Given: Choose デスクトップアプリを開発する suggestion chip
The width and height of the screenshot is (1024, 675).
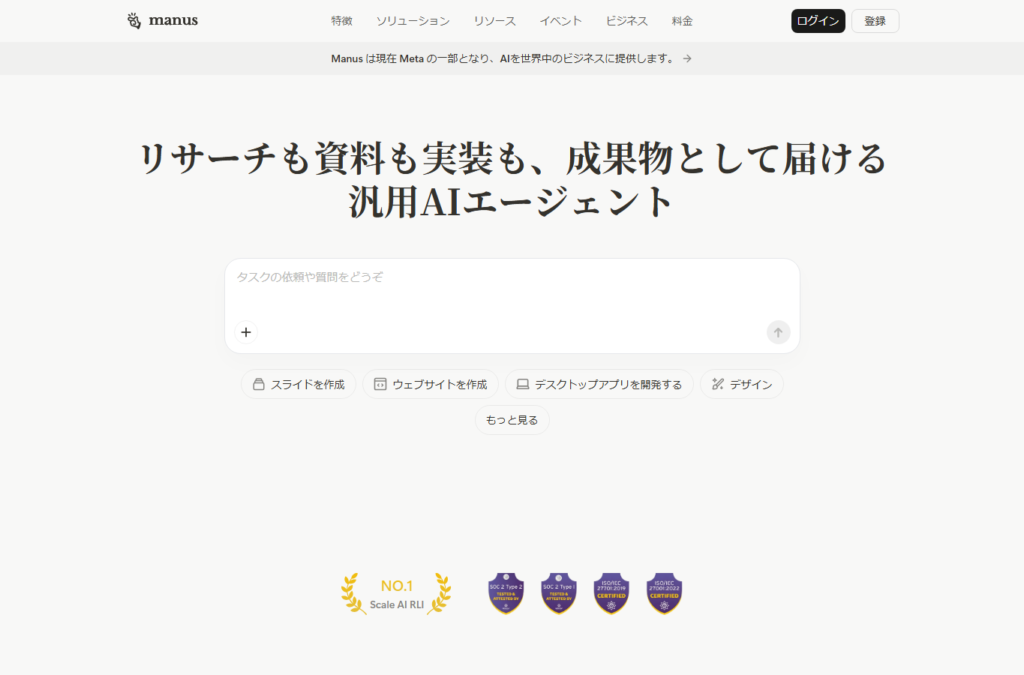Looking at the screenshot, I should click(x=599, y=385).
